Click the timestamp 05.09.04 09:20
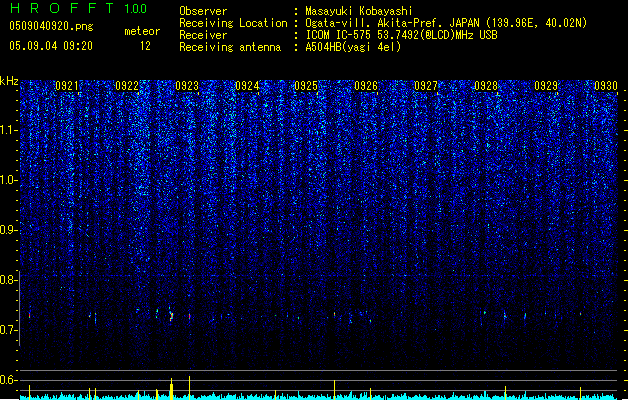629x400 pixels. pyautogui.click(x=51, y=46)
